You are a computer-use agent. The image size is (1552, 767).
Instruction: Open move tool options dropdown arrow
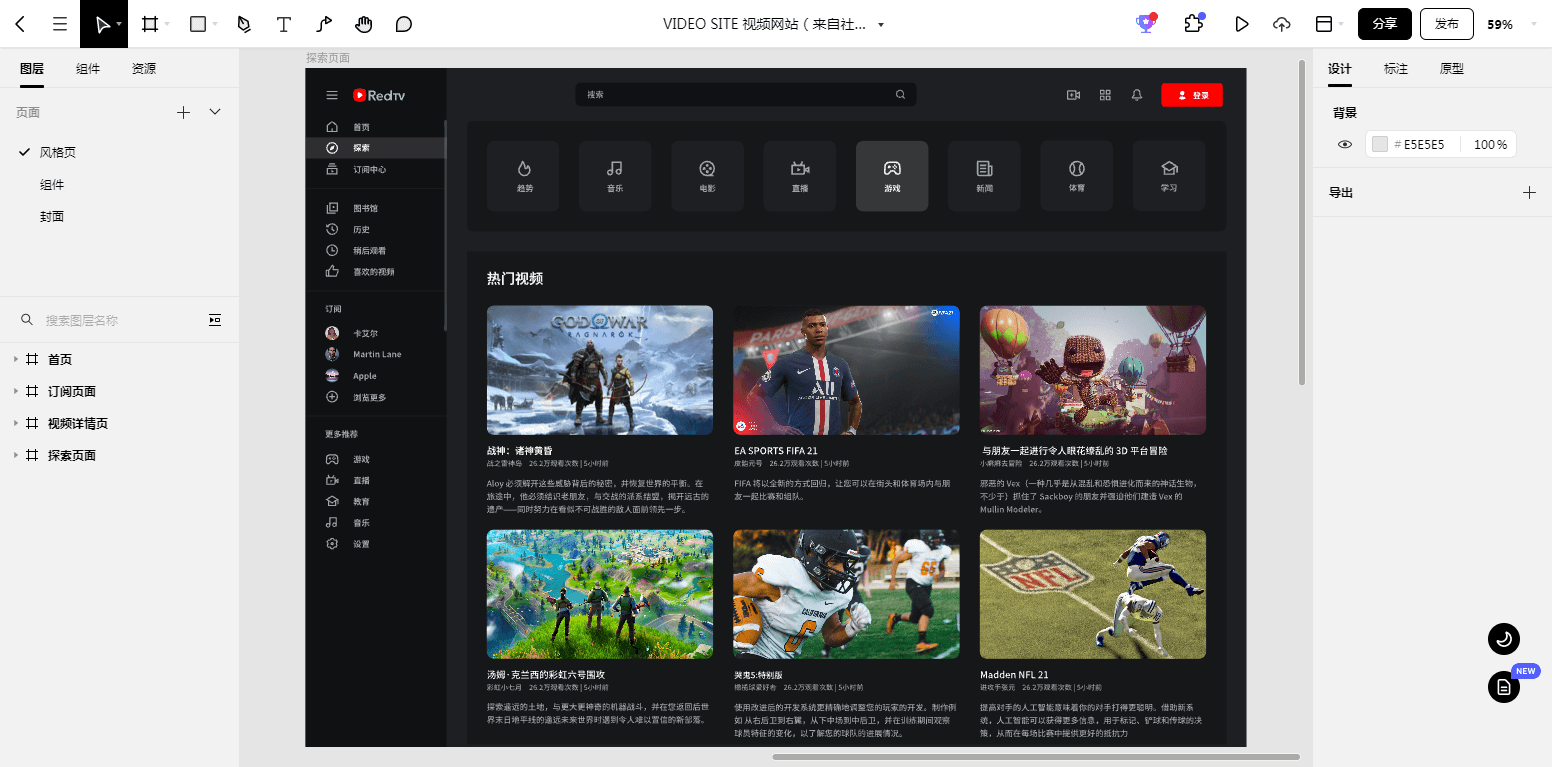point(119,24)
